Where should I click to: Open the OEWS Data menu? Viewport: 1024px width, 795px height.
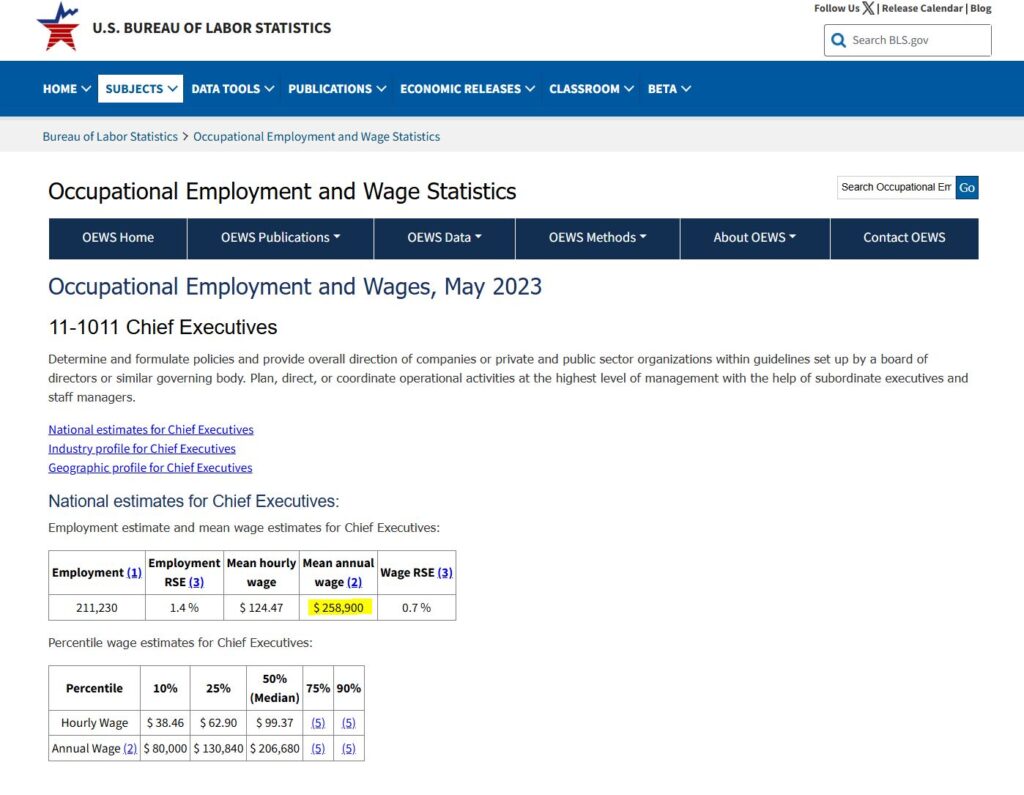coord(444,238)
